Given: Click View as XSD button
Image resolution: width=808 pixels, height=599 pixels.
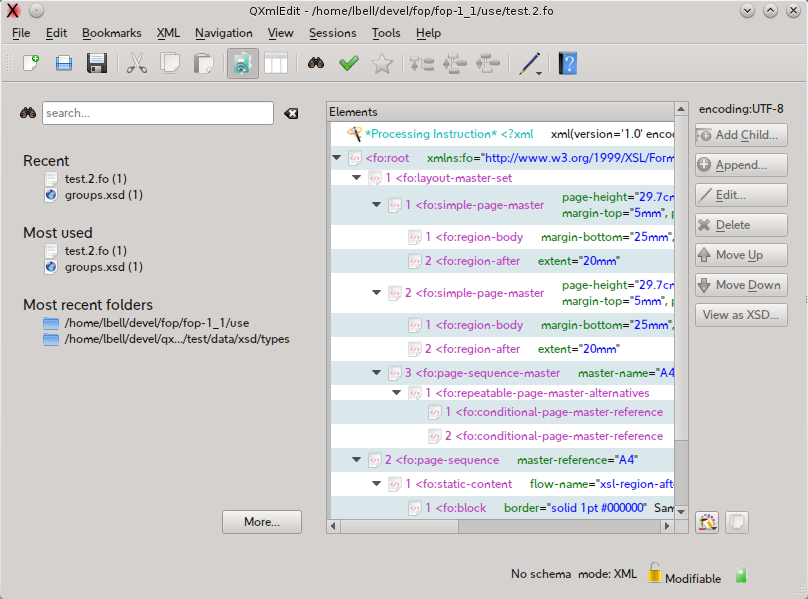Looking at the screenshot, I should [741, 314].
